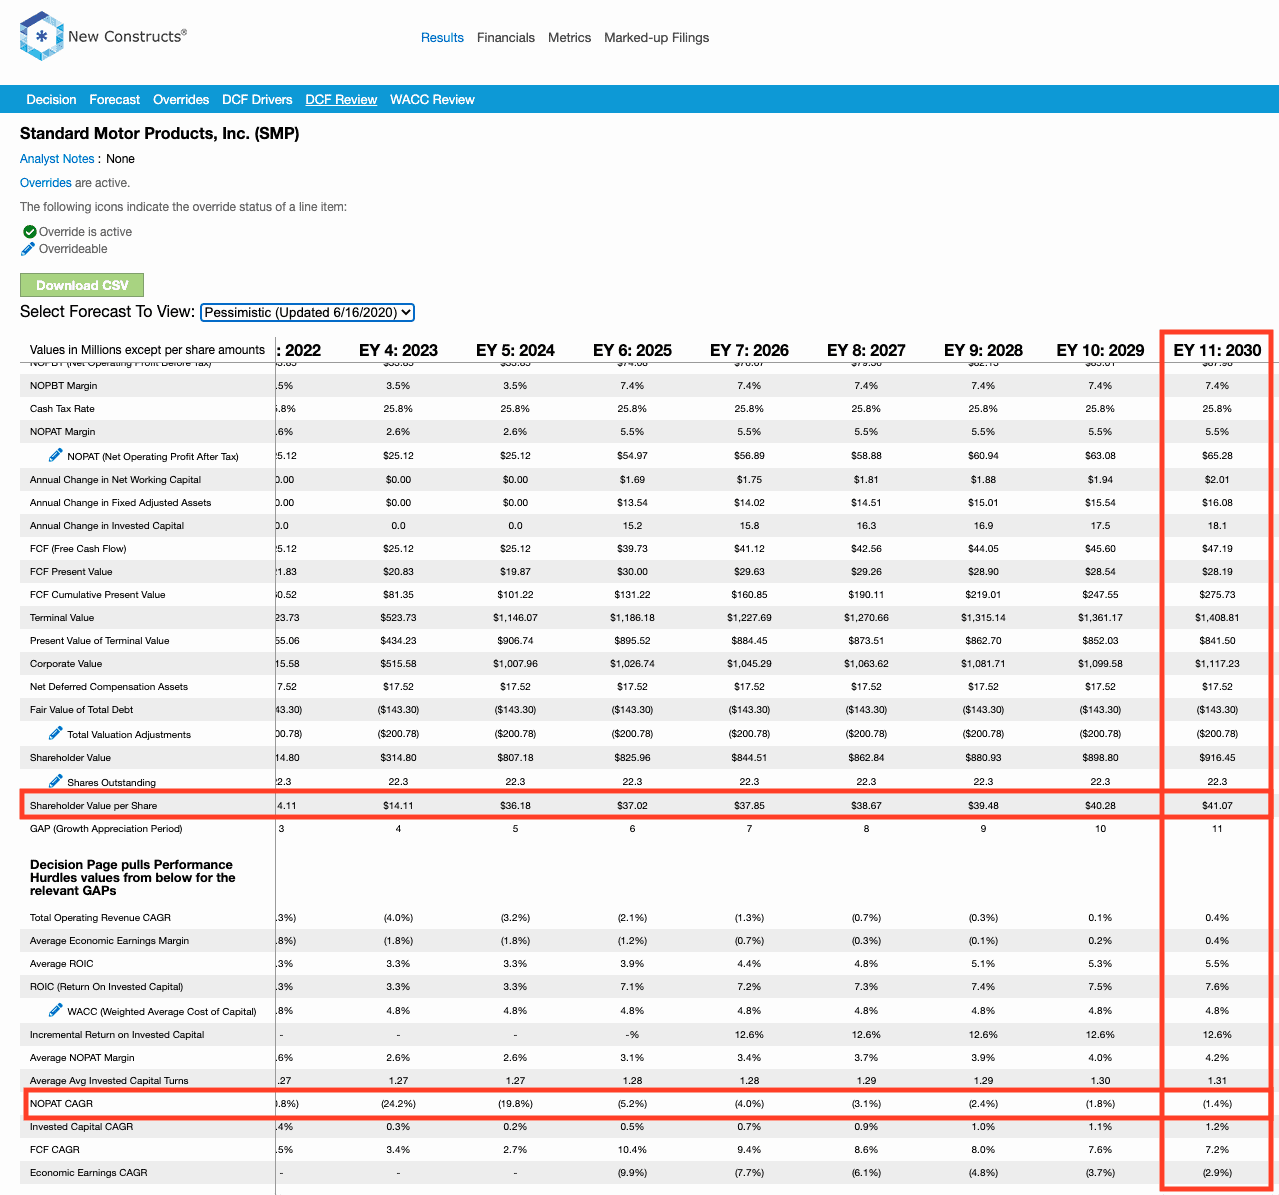Click the Invested Capital CAGR row label
The width and height of the screenshot is (1279, 1195).
point(81,1127)
